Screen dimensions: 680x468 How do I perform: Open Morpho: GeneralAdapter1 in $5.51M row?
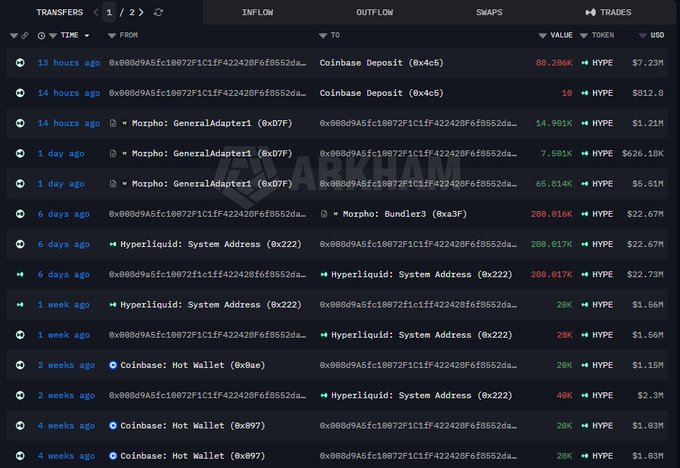(x=212, y=184)
